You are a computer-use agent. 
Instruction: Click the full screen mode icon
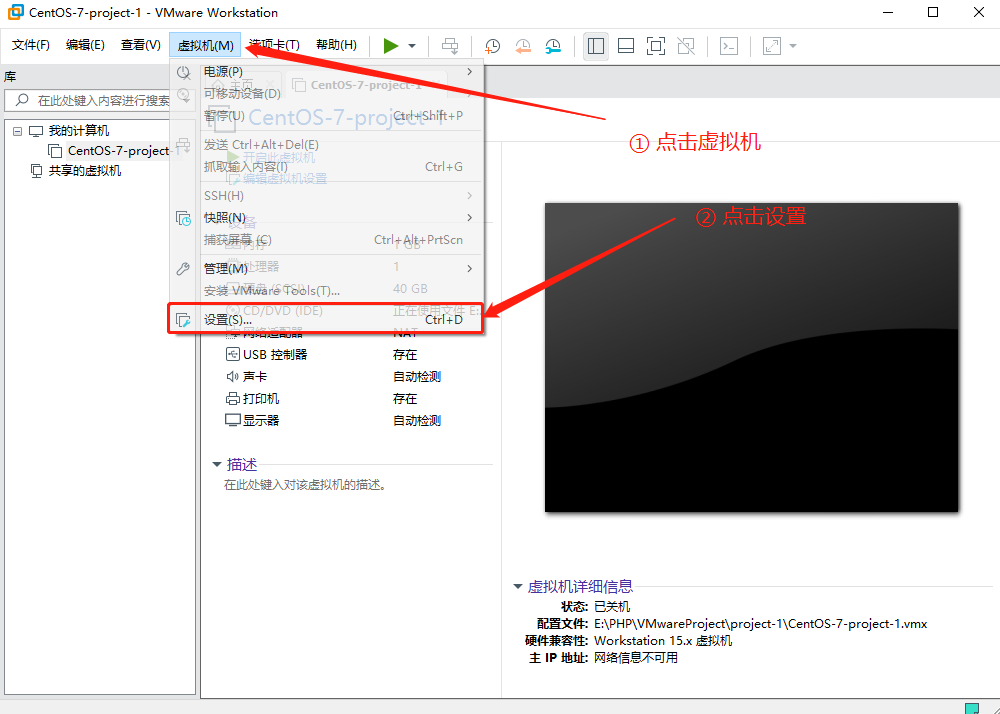pos(656,46)
